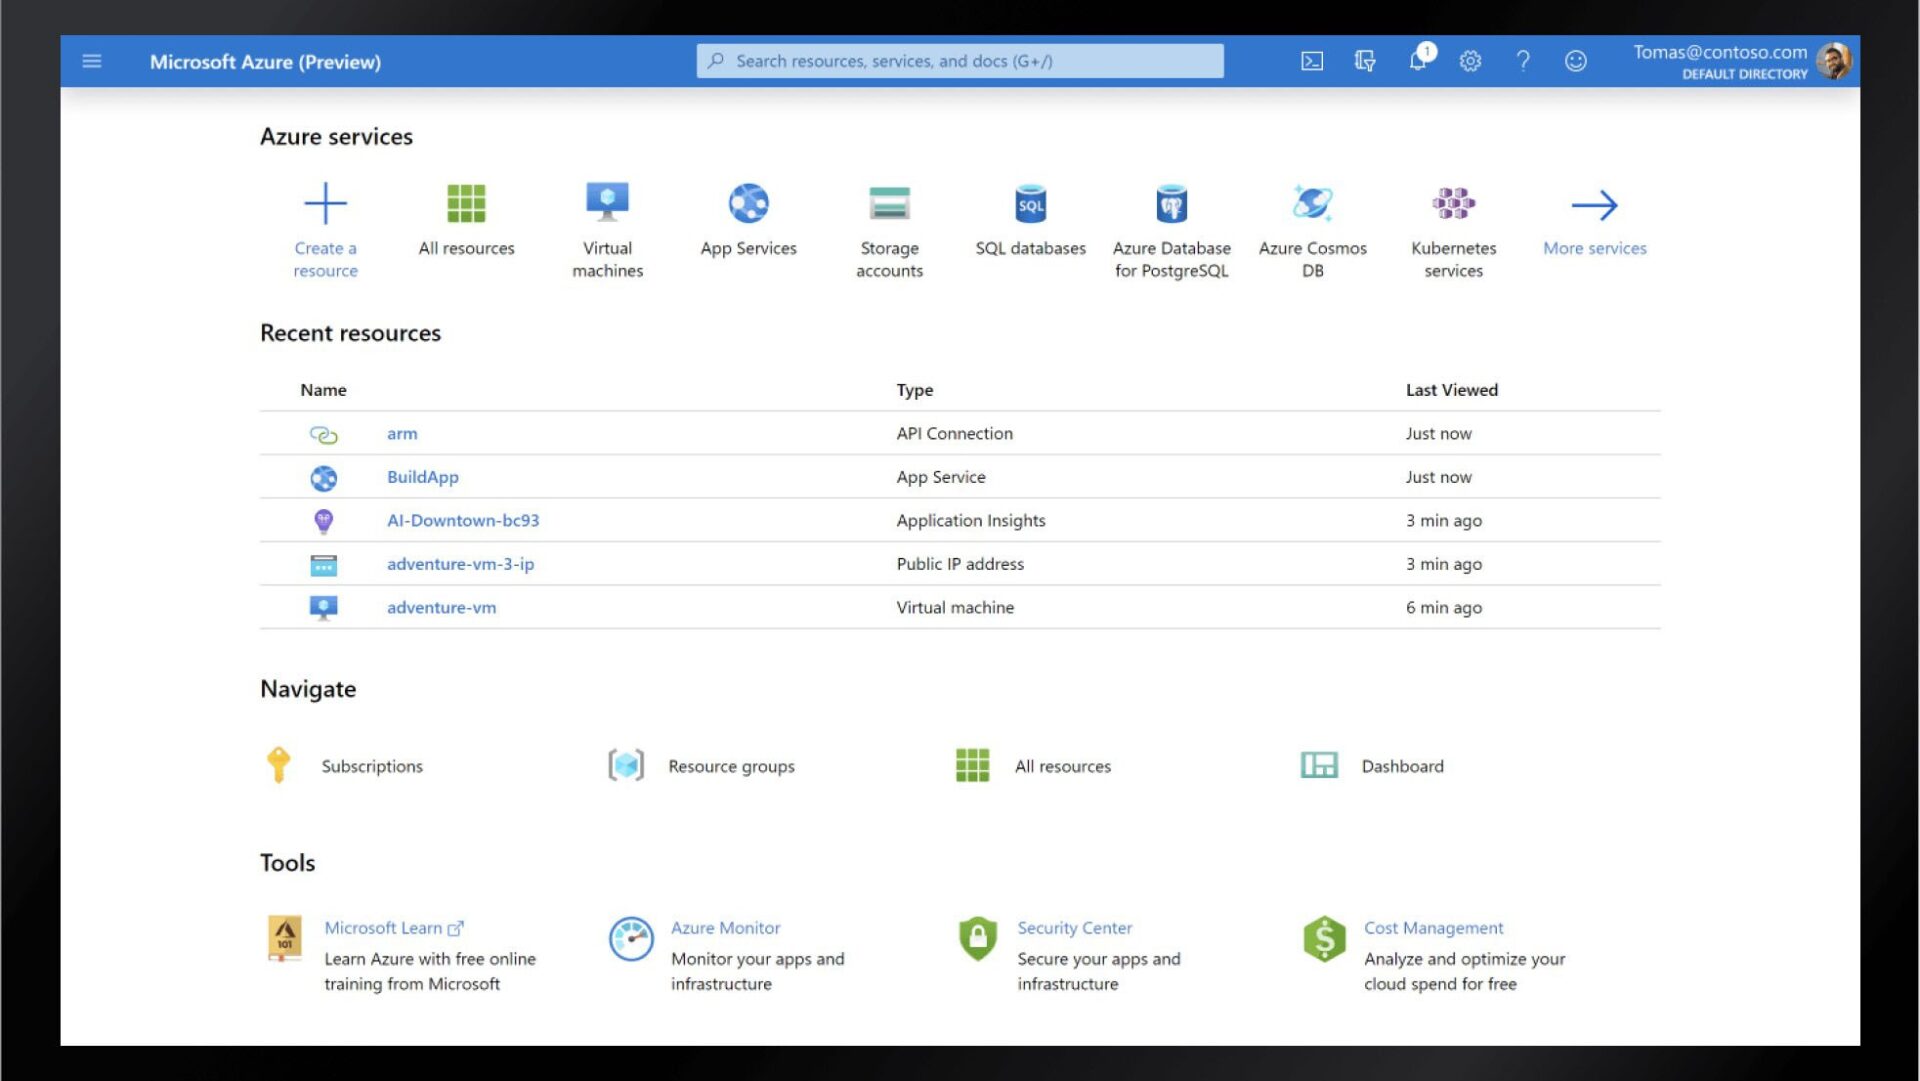This screenshot has width=1920, height=1081.
Task: Click the Create a resource label
Action: (x=325, y=259)
